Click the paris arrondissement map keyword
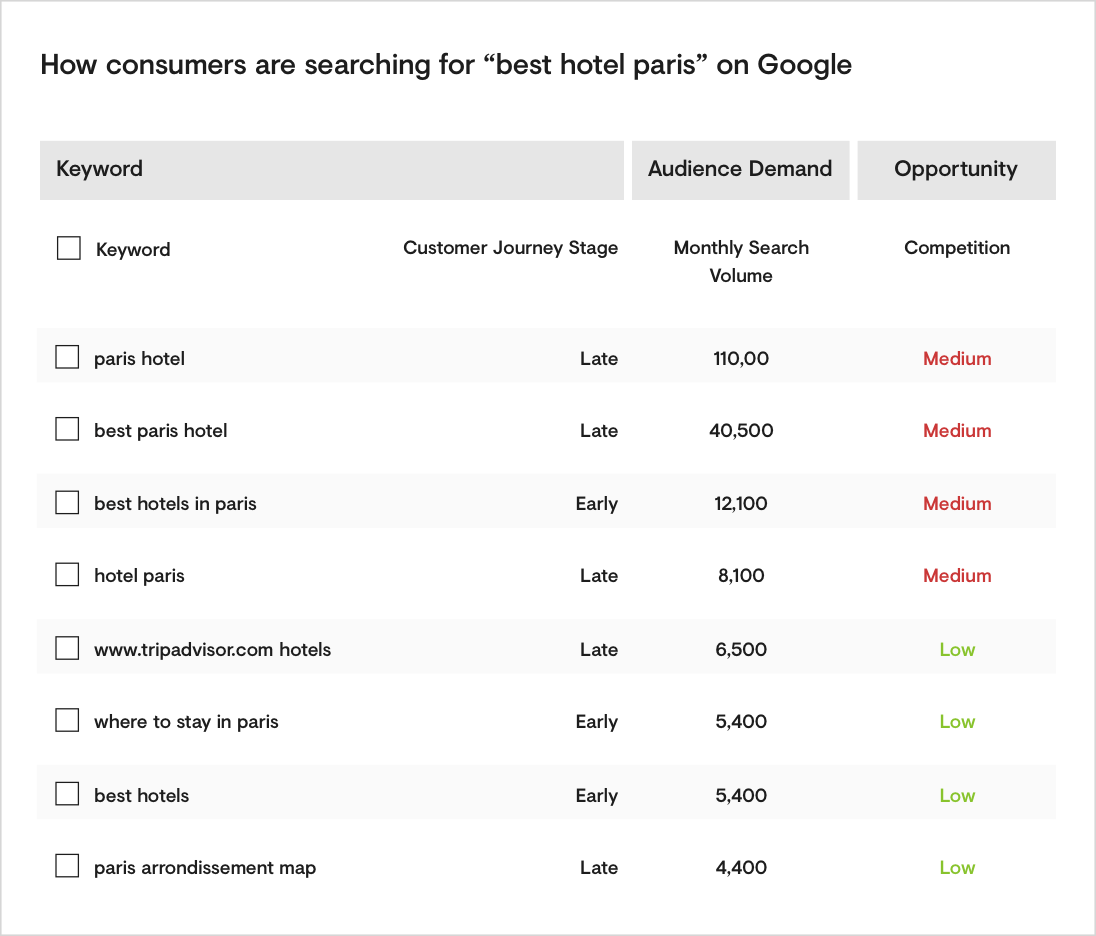The height and width of the screenshot is (936, 1096). [205, 867]
